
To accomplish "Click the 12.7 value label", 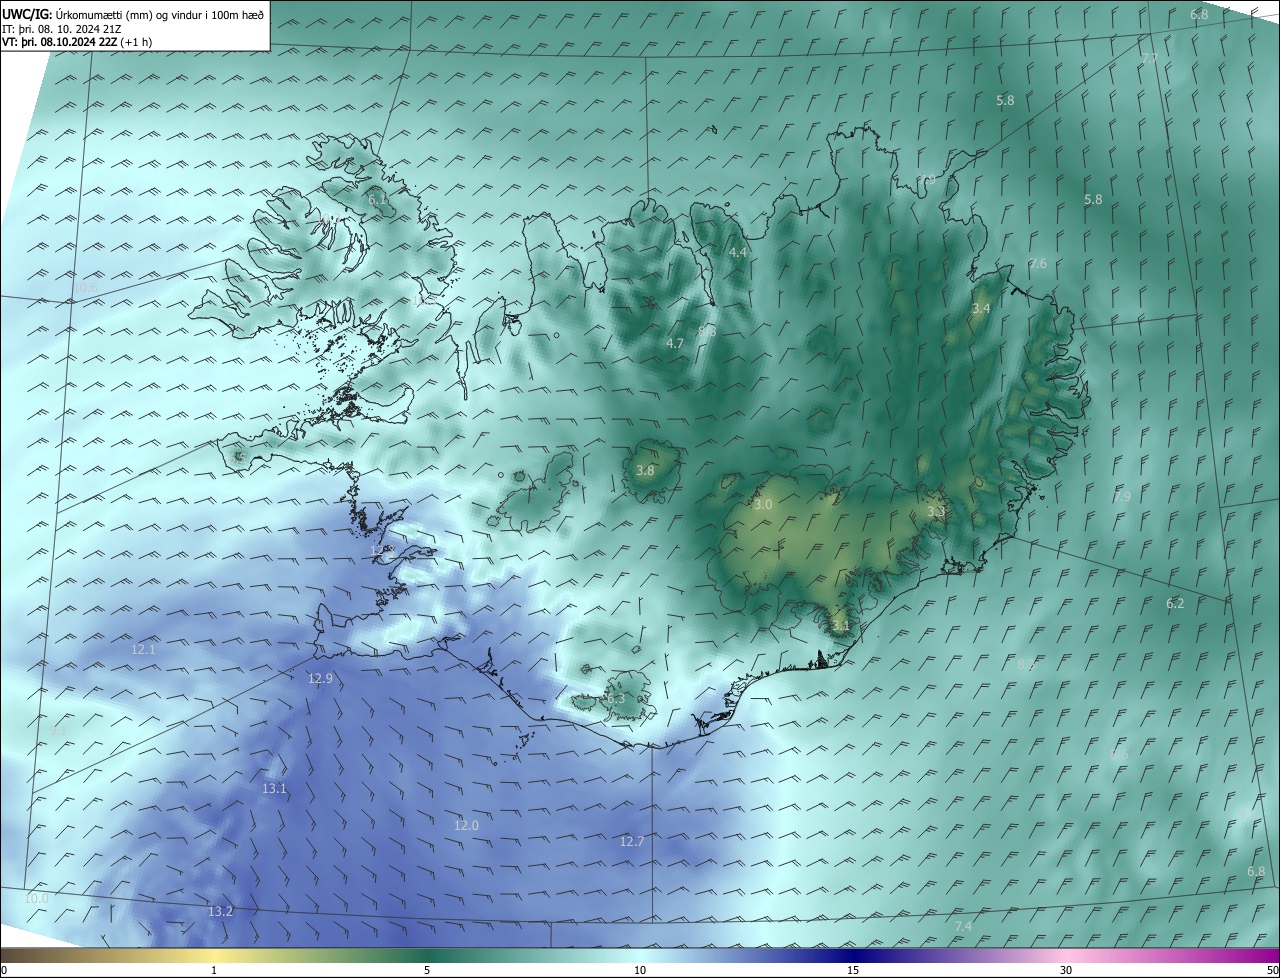I will click(631, 841).
